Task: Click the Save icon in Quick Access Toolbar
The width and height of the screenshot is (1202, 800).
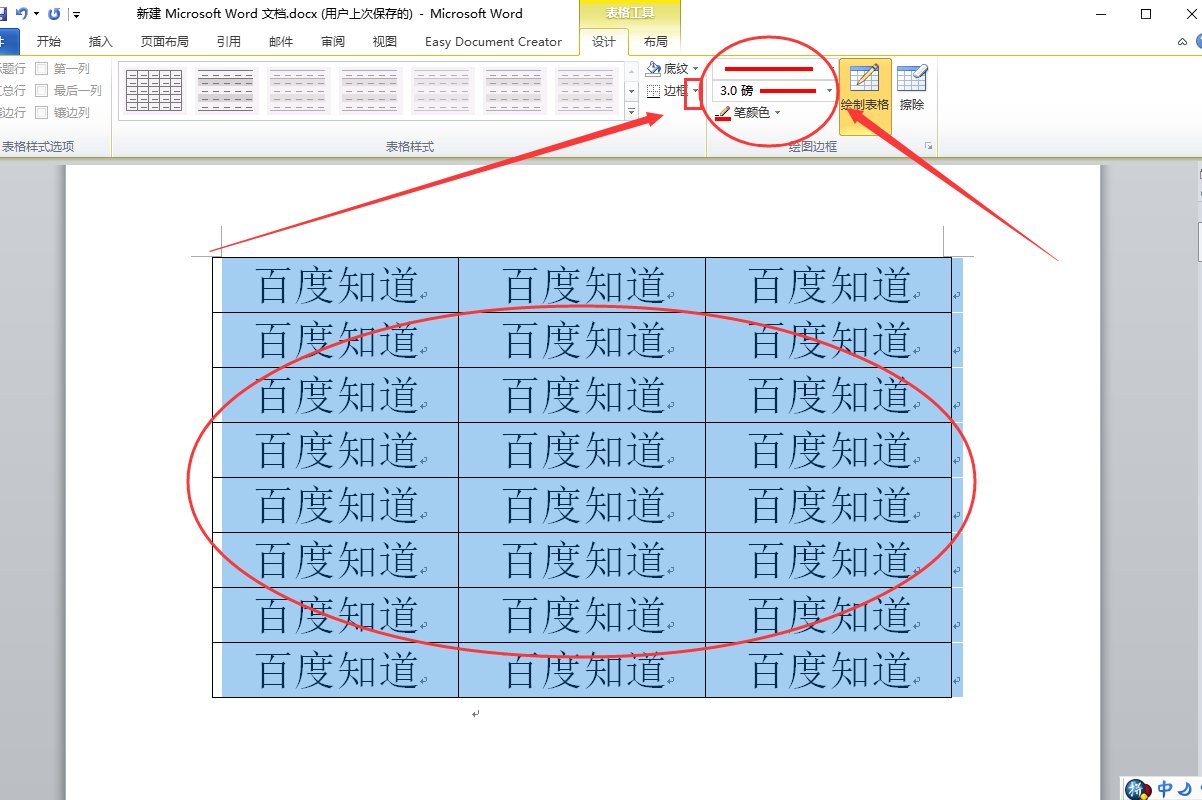Action: [5, 13]
